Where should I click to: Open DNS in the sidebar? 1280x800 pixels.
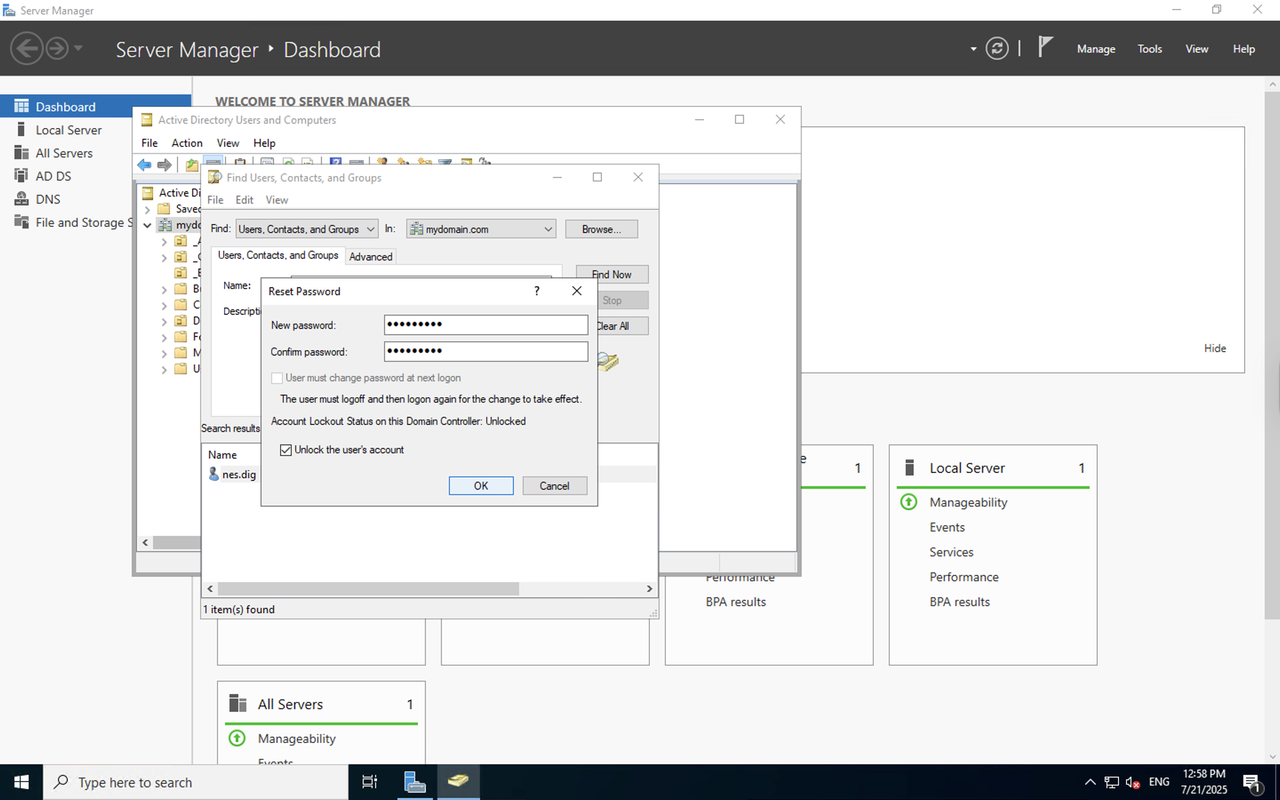[48, 199]
